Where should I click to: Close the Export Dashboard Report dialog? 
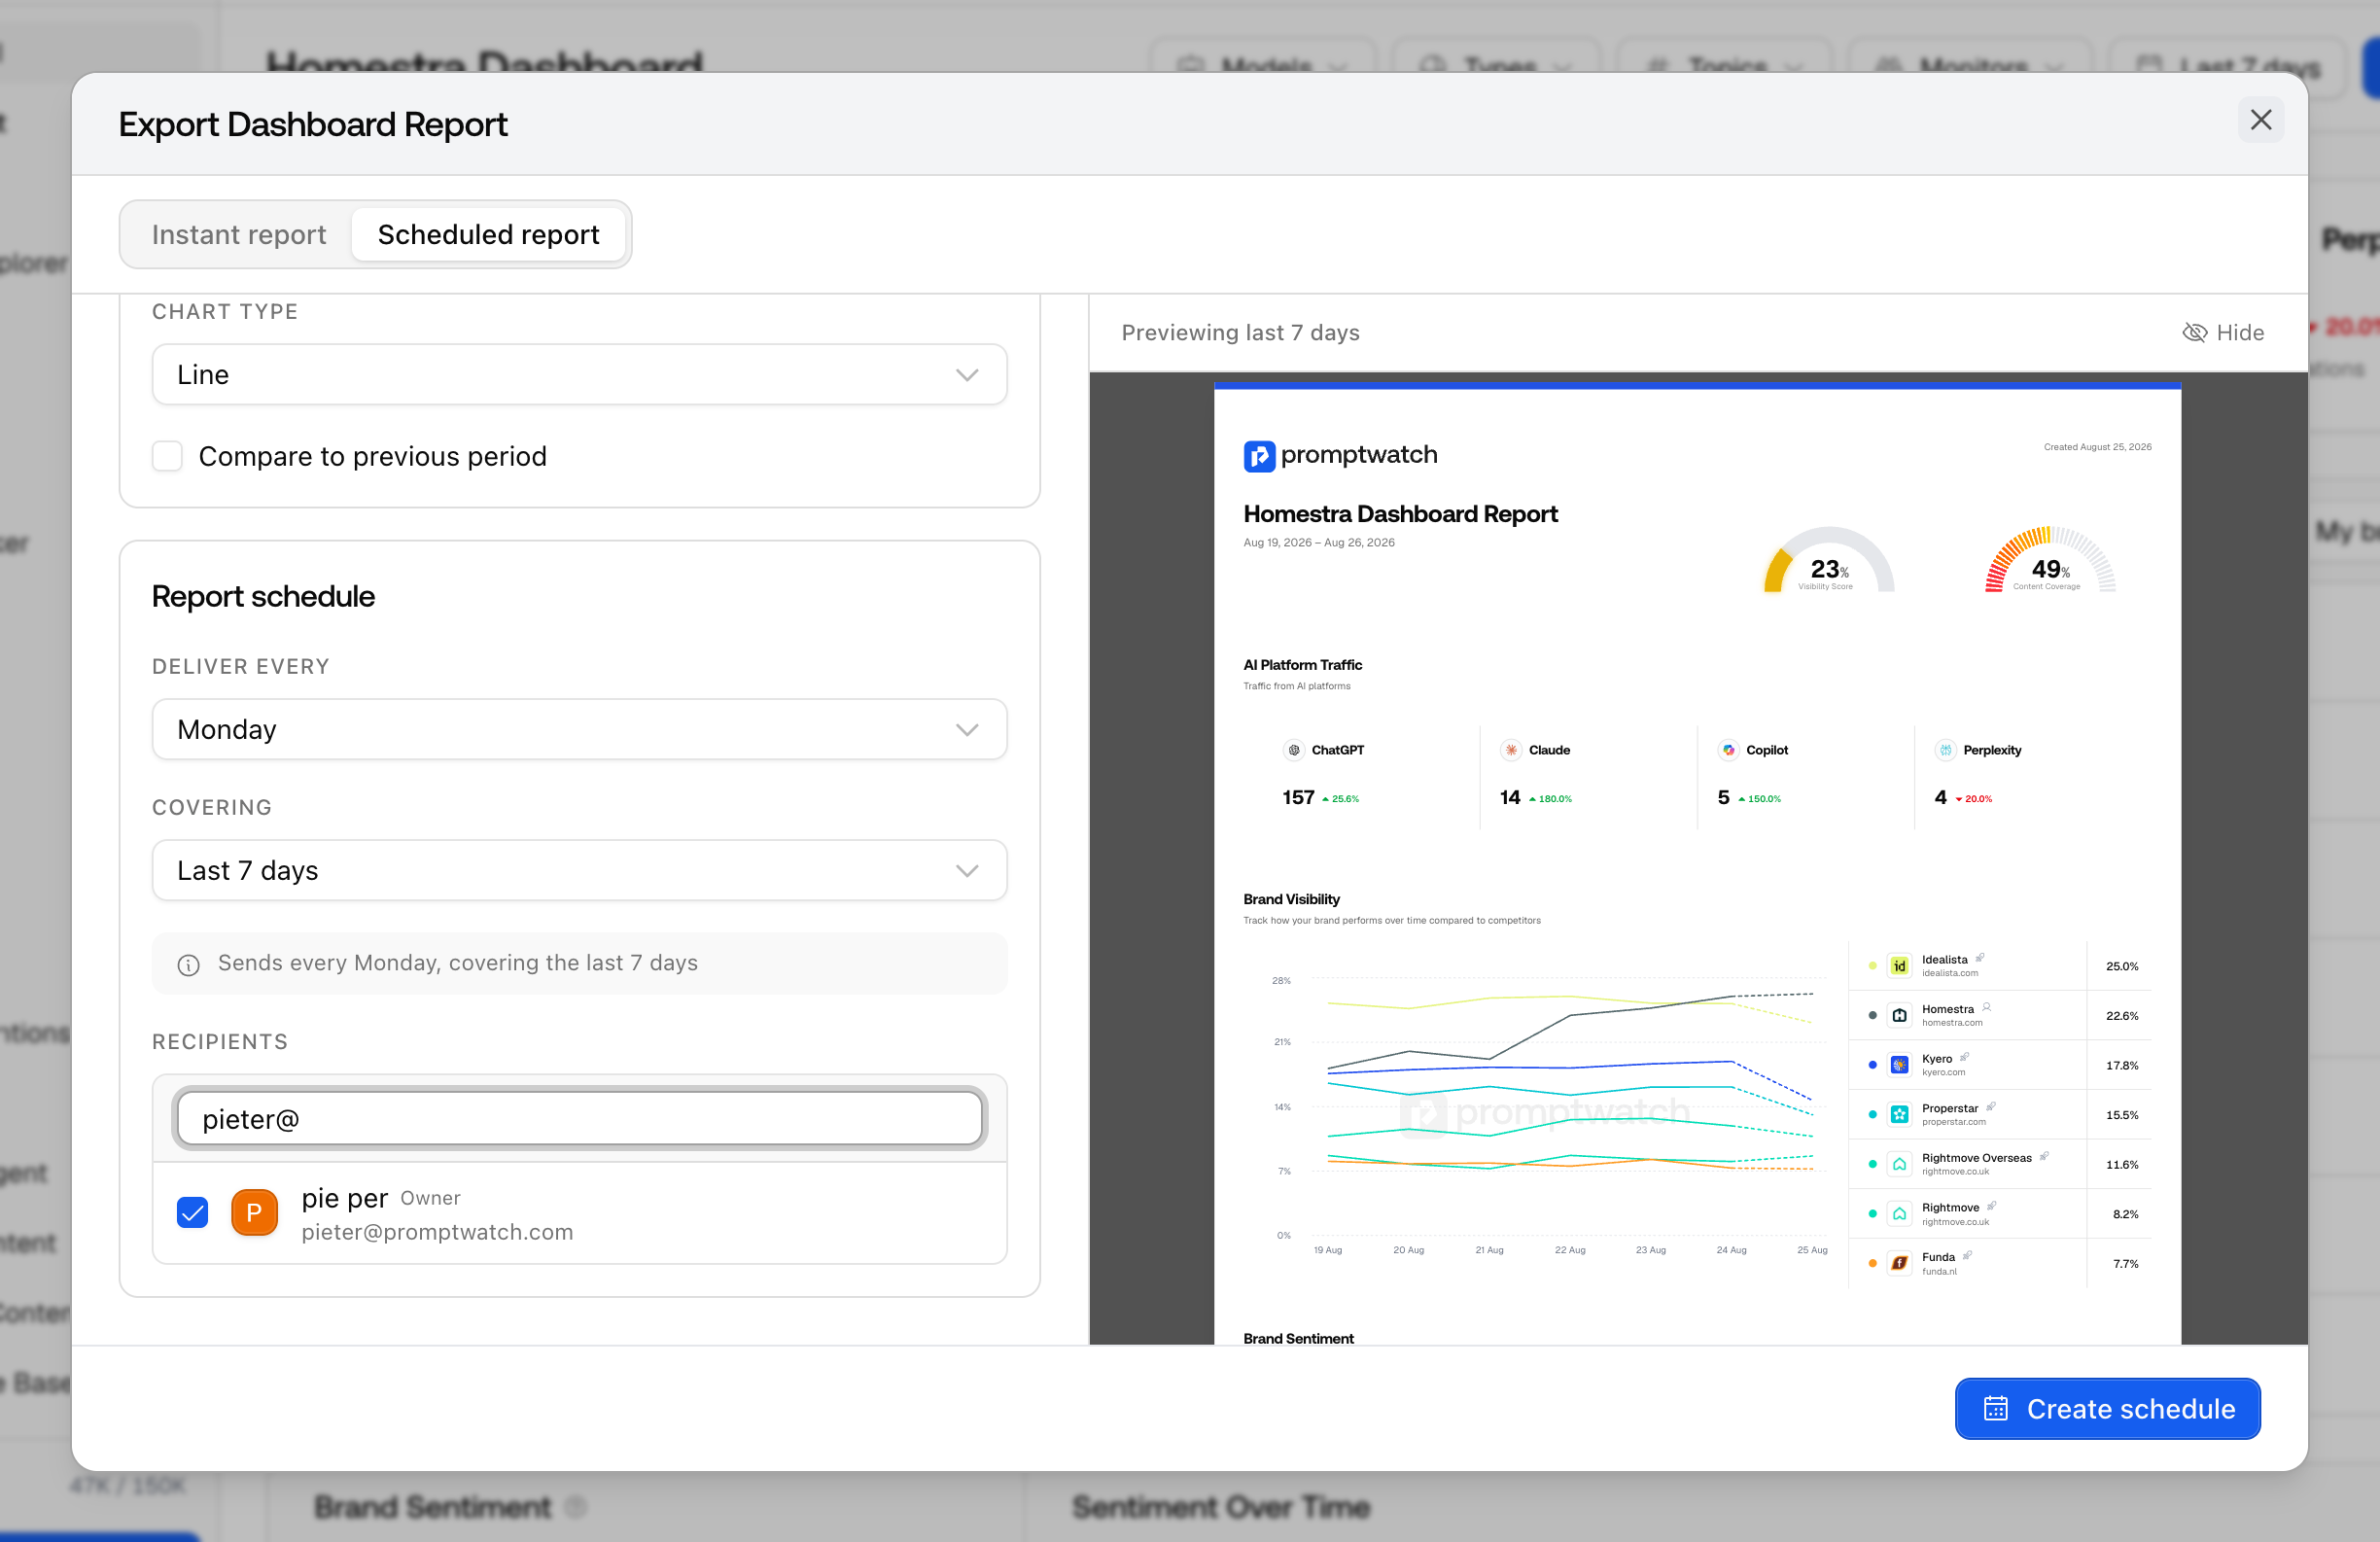tap(2260, 120)
